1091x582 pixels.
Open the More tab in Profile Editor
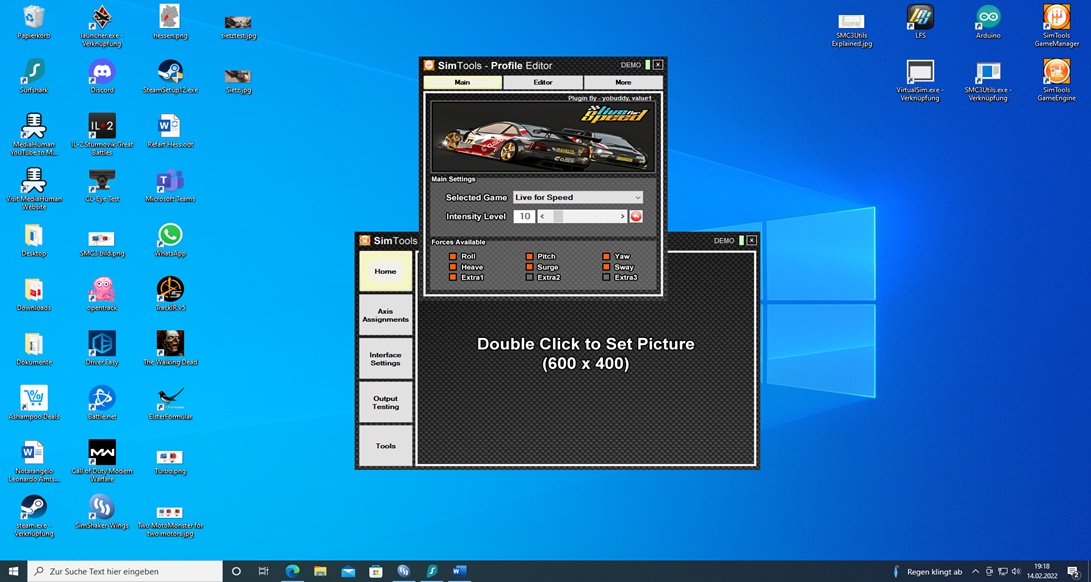pyautogui.click(x=623, y=82)
